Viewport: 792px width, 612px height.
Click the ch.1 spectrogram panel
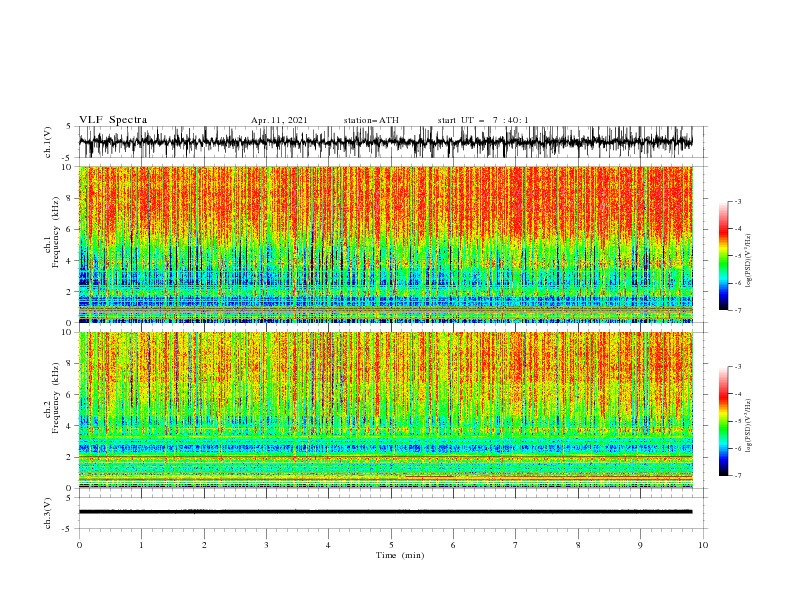tap(386, 244)
